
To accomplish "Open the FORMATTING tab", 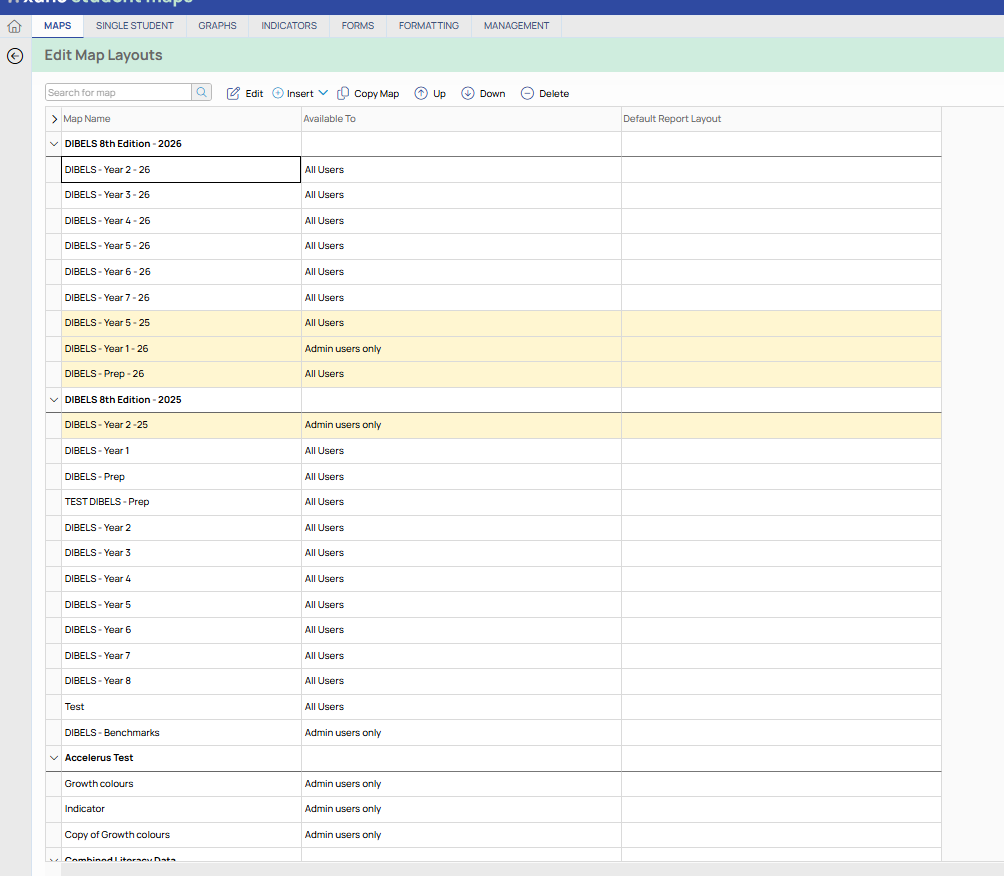I will coord(428,26).
